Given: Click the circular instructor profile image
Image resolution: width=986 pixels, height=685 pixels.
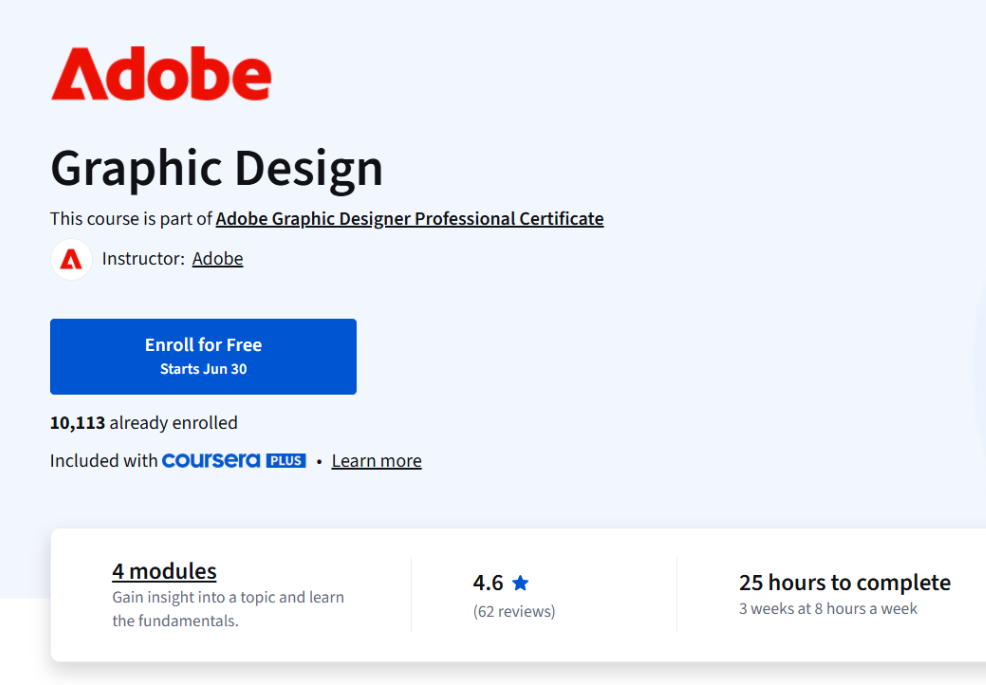Looking at the screenshot, I should click(x=71, y=259).
